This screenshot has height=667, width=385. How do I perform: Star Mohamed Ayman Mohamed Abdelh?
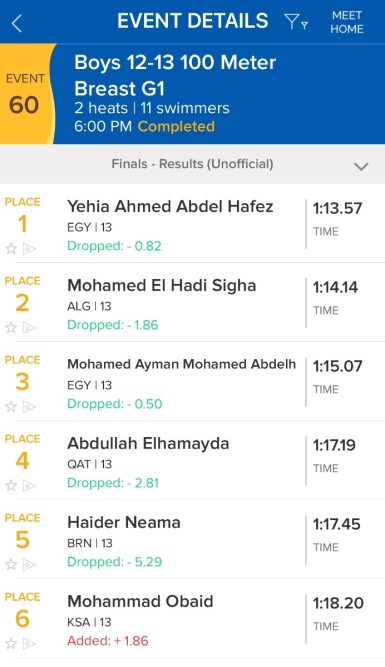pos(11,407)
